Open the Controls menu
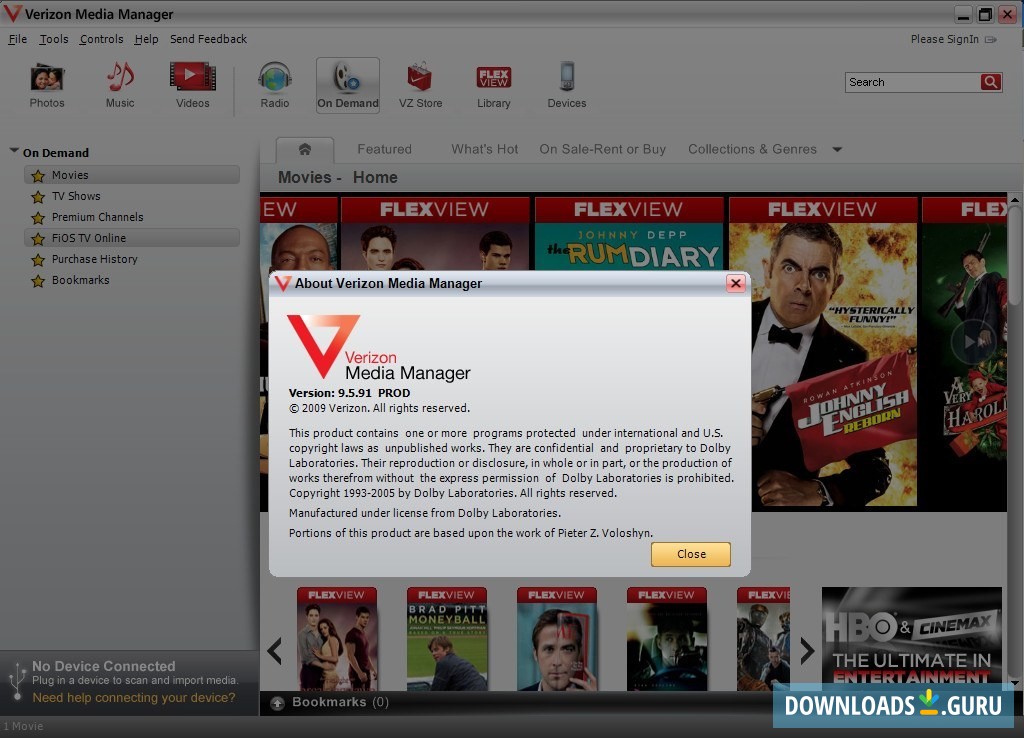The width and height of the screenshot is (1024, 738). tap(101, 39)
